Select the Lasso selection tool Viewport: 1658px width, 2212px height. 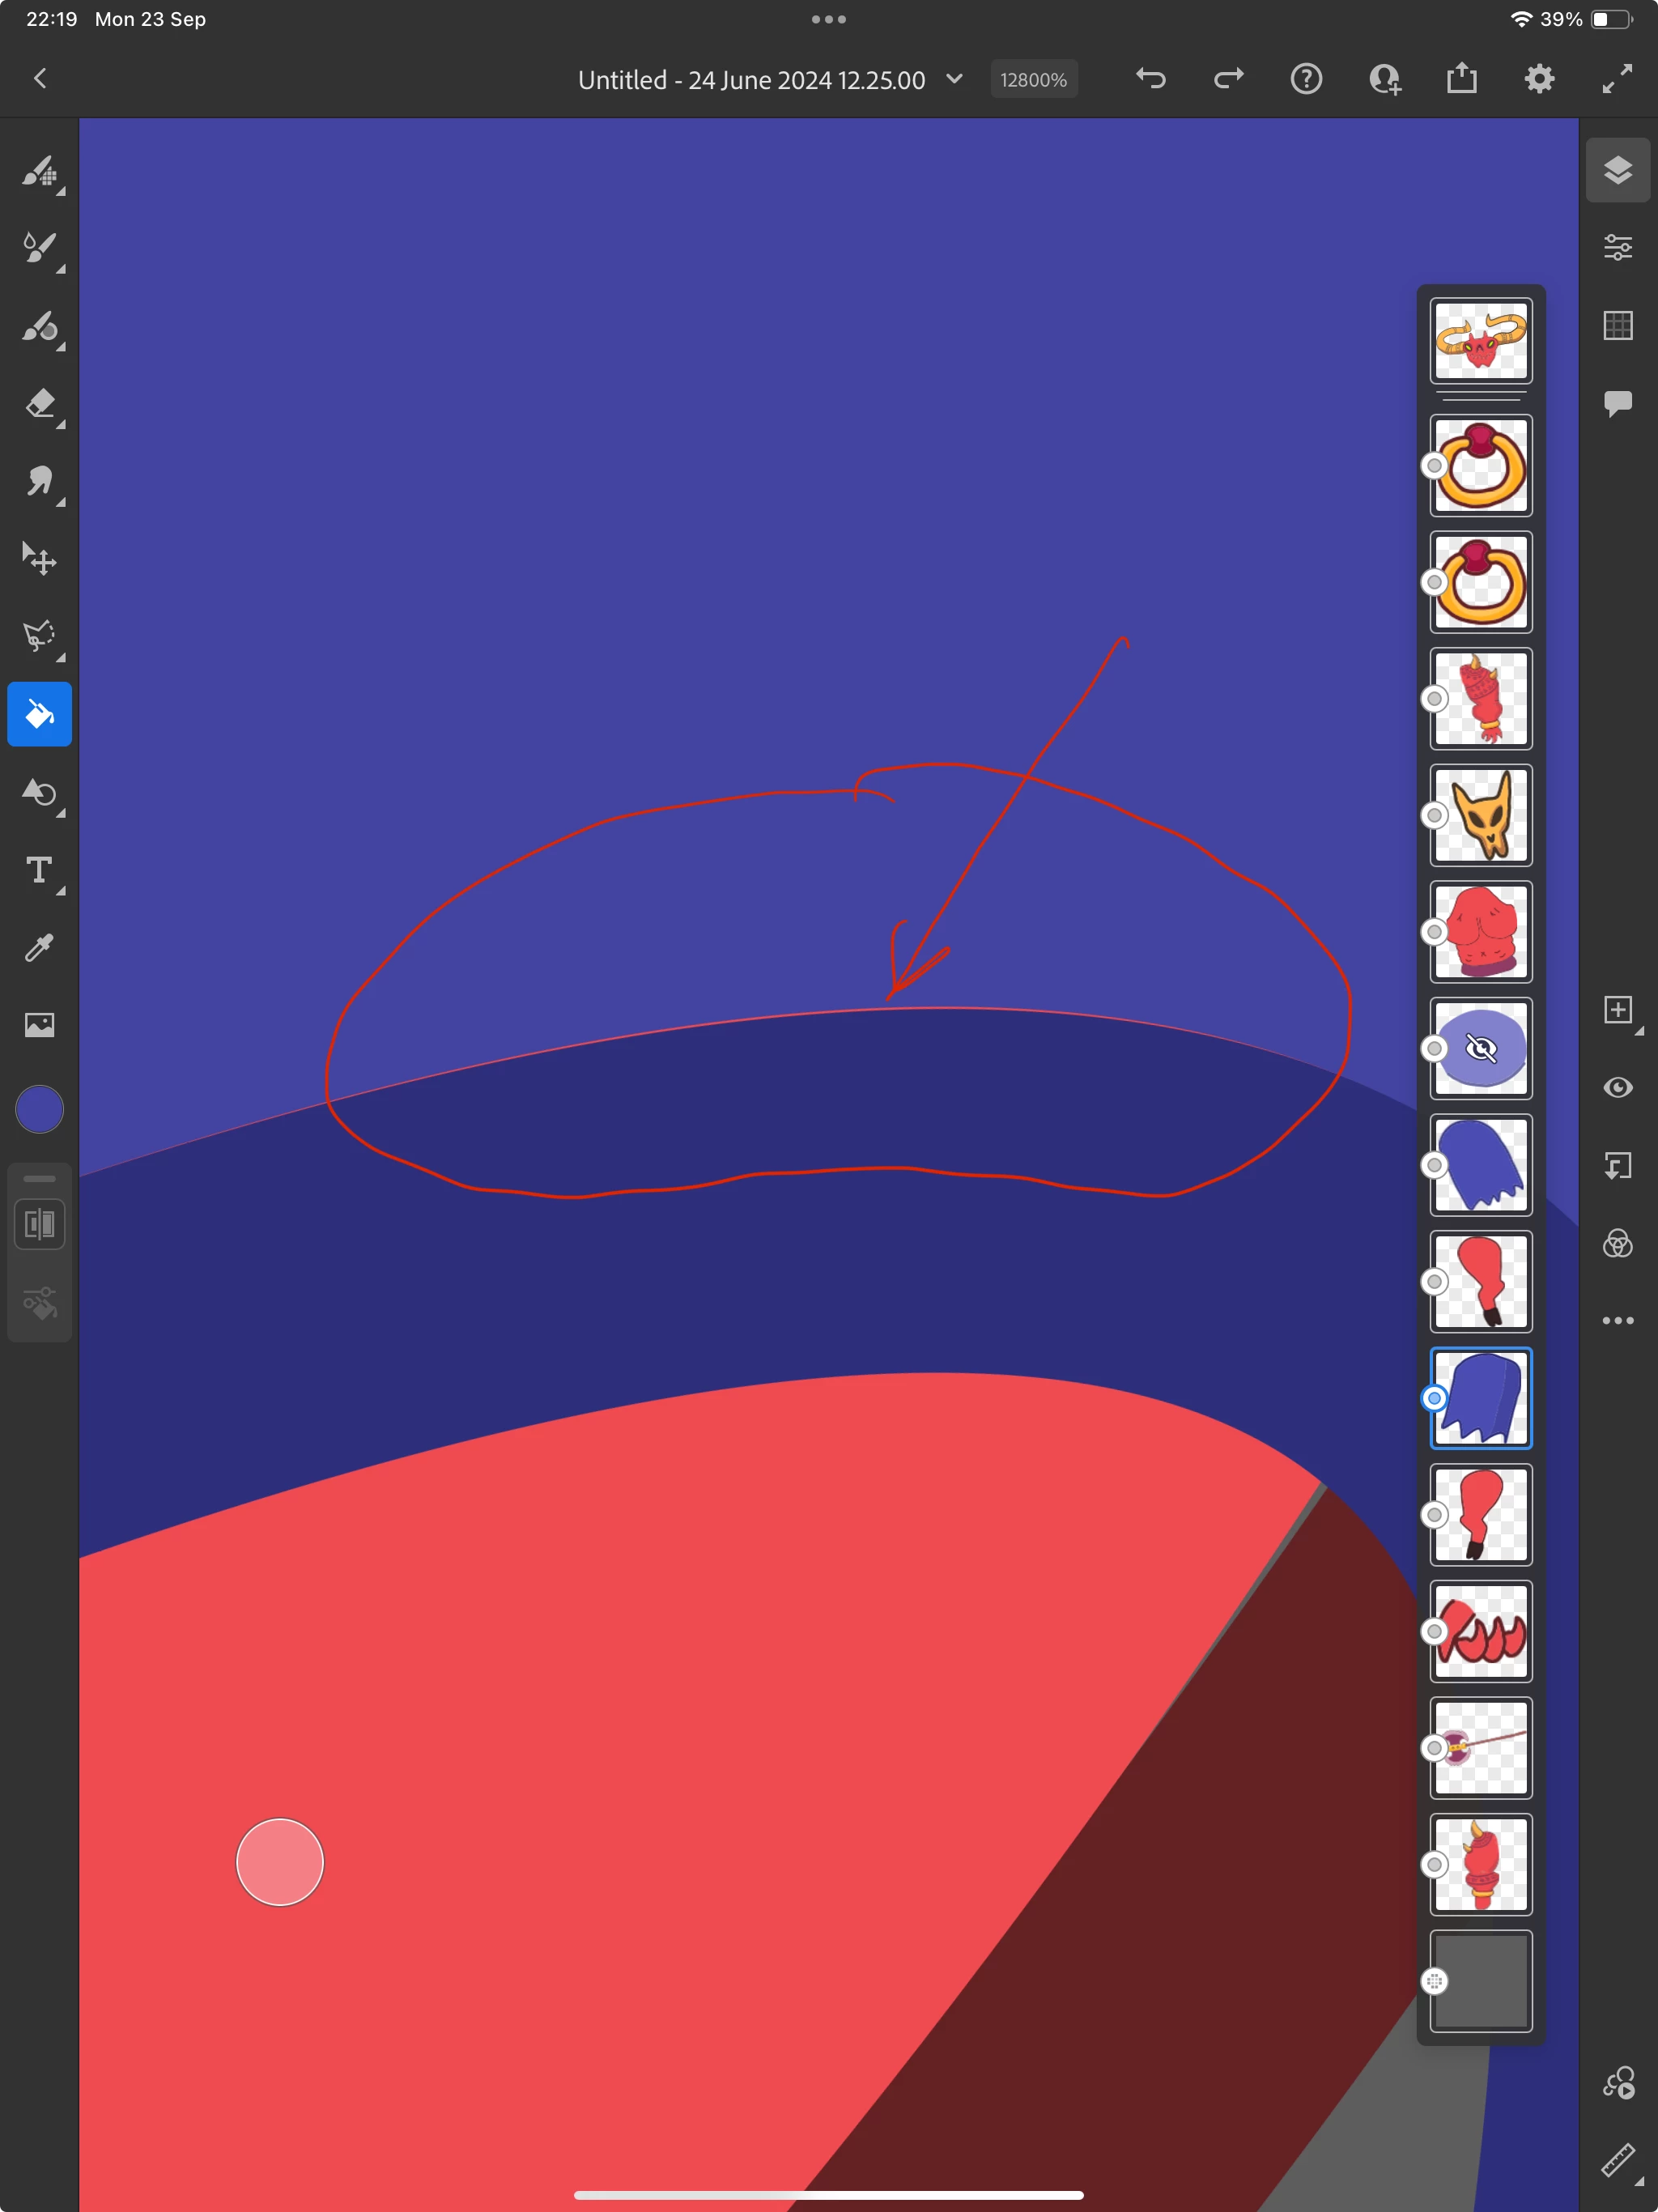pos(39,636)
